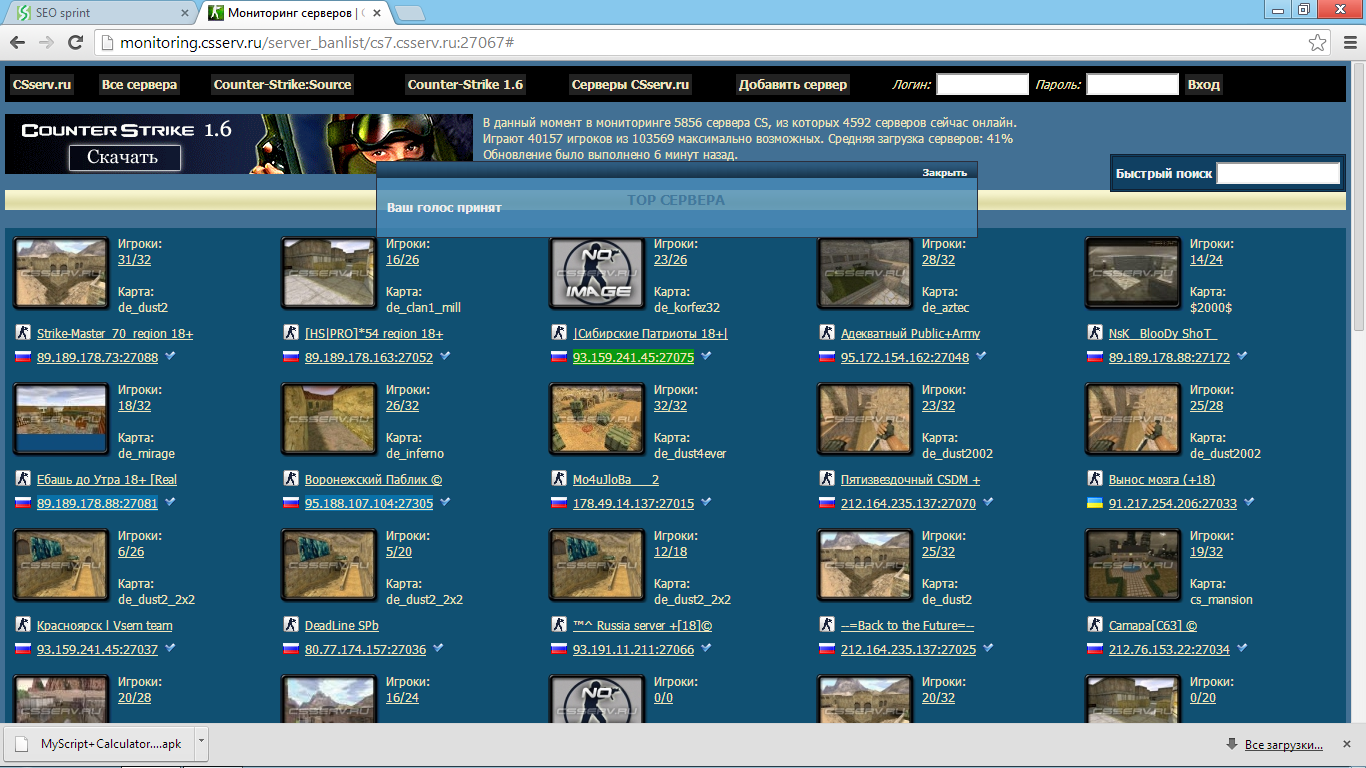Open Все сервера menu item

(139, 85)
